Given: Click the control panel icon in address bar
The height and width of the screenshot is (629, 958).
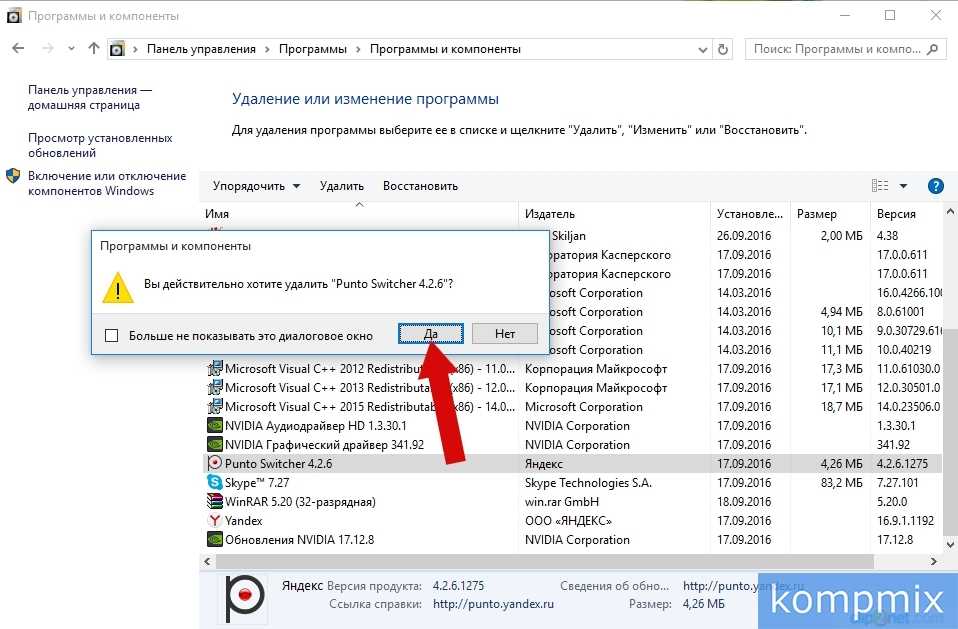Looking at the screenshot, I should [x=117, y=49].
